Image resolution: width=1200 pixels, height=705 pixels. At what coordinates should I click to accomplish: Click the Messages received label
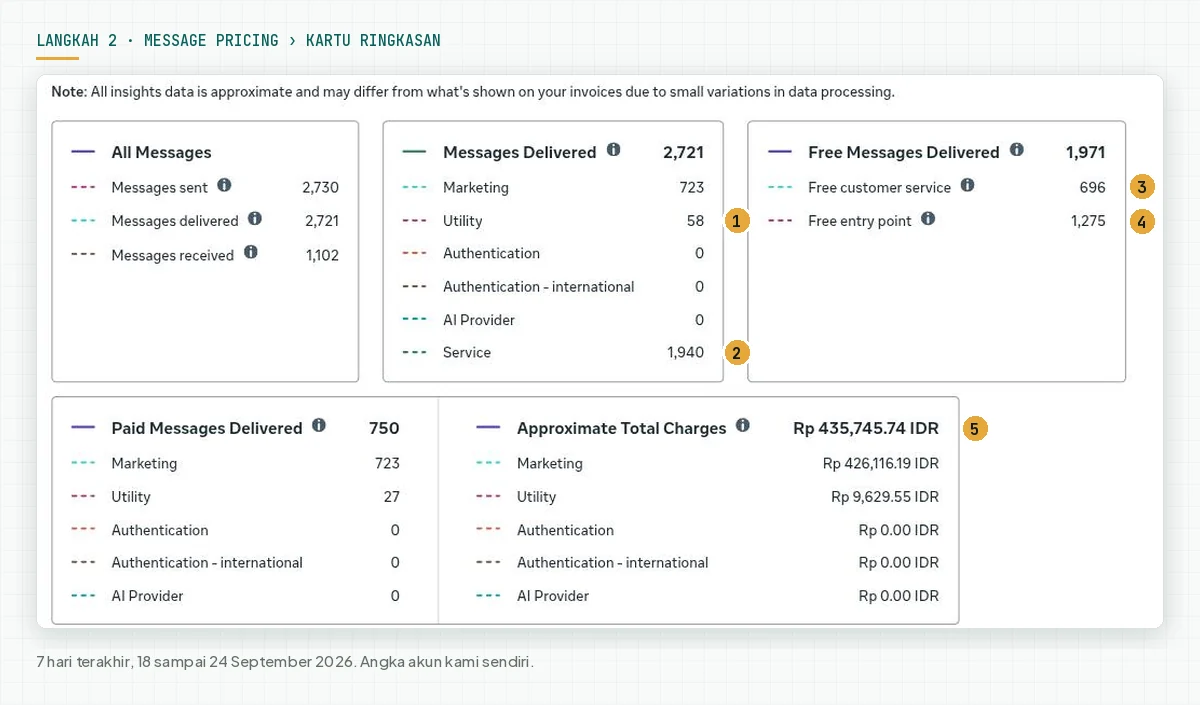tap(172, 255)
